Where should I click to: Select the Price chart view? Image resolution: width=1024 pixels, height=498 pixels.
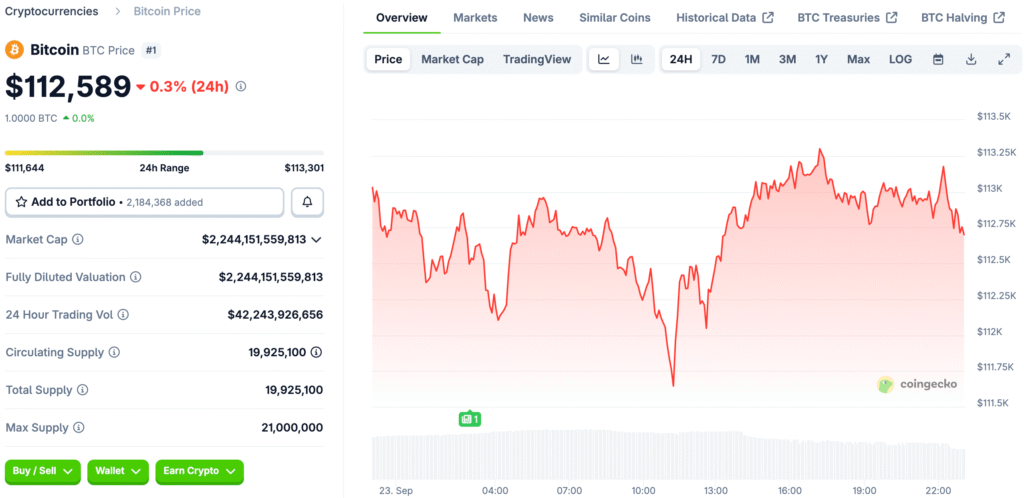click(388, 59)
